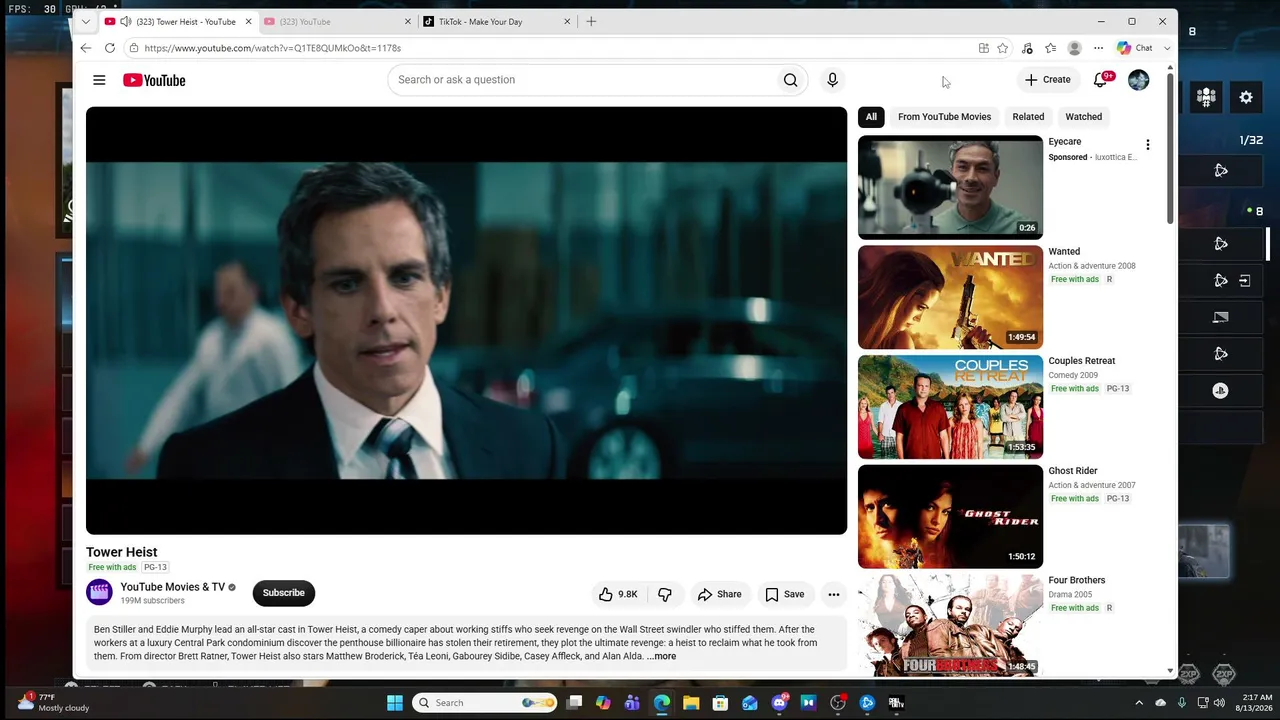Viewport: 1280px width, 720px height.
Task: Click the browser address bar URL
Action: [x=272, y=48]
